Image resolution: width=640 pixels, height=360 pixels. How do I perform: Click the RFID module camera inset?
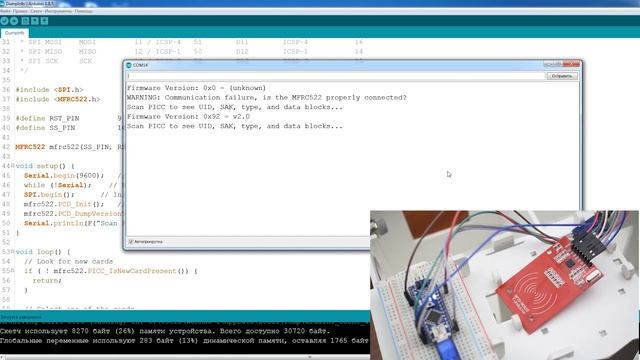coord(504,285)
